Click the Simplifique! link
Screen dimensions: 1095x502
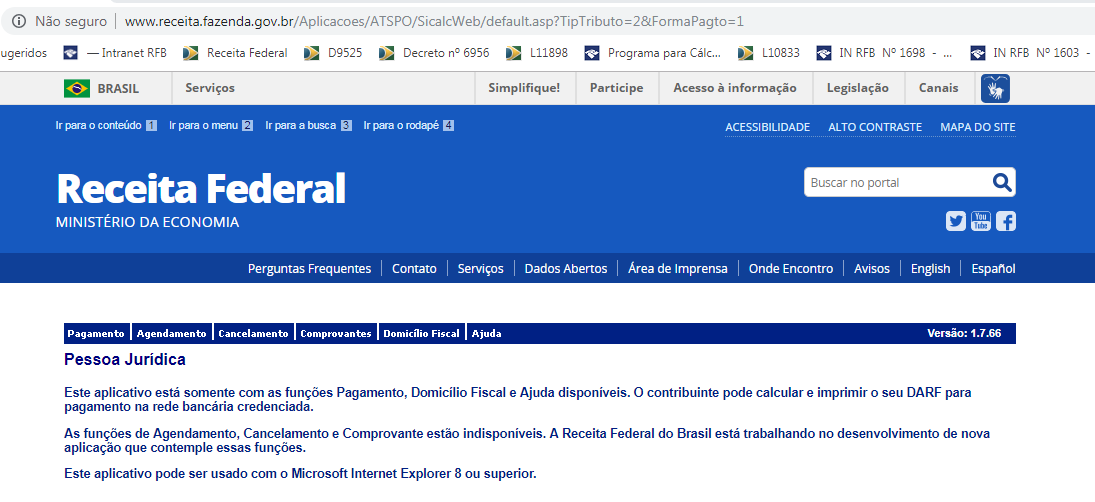(x=524, y=88)
